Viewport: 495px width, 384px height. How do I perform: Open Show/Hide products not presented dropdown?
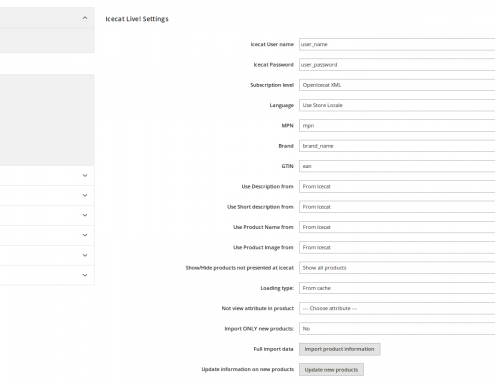(x=397, y=268)
